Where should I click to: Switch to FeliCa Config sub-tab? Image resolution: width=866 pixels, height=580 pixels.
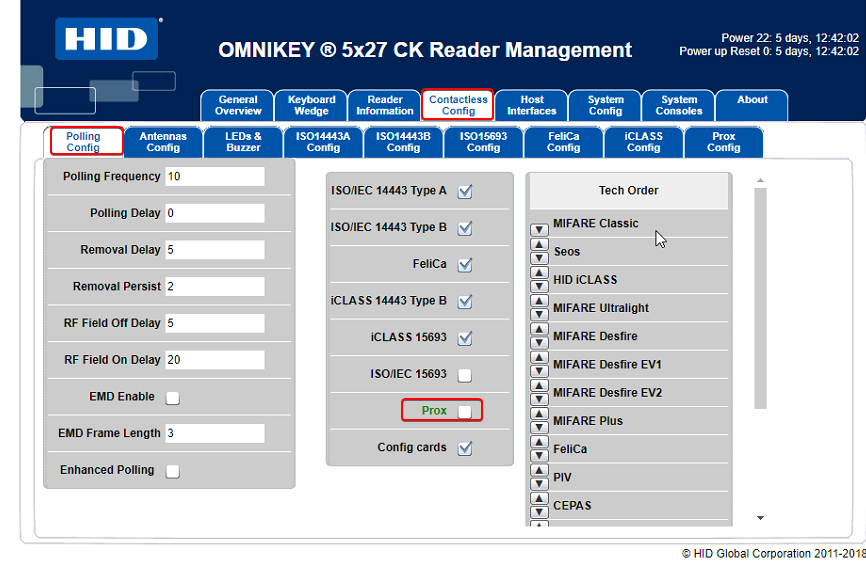[563, 142]
